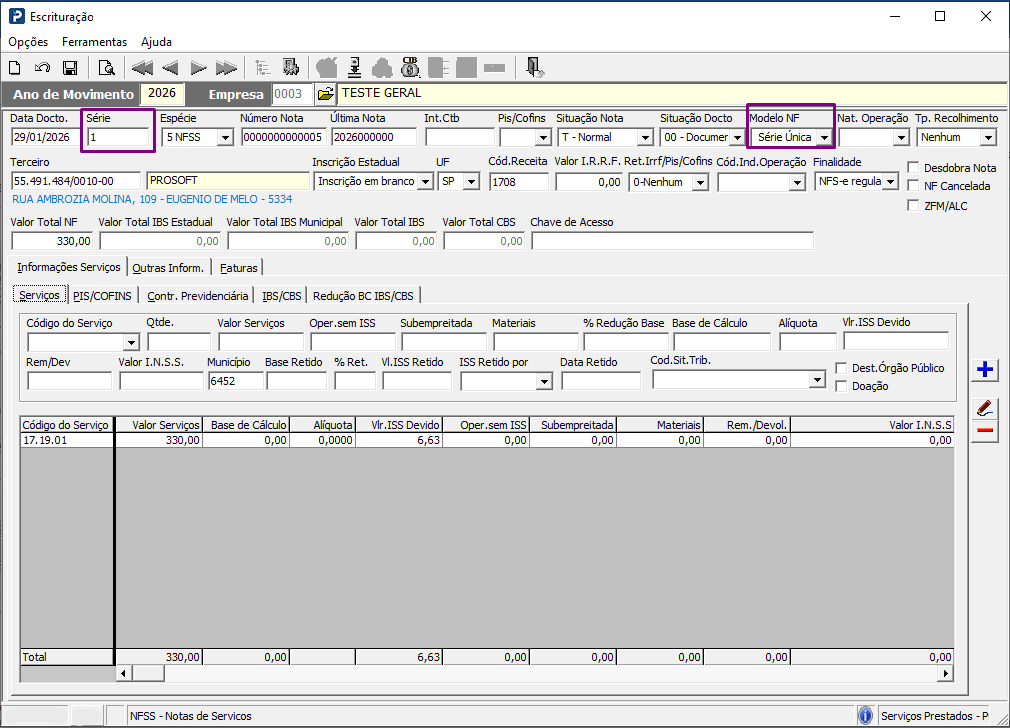Click the address link RUA AMBROZIA MOLINA
The width and height of the screenshot is (1010, 728).
click(x=152, y=199)
